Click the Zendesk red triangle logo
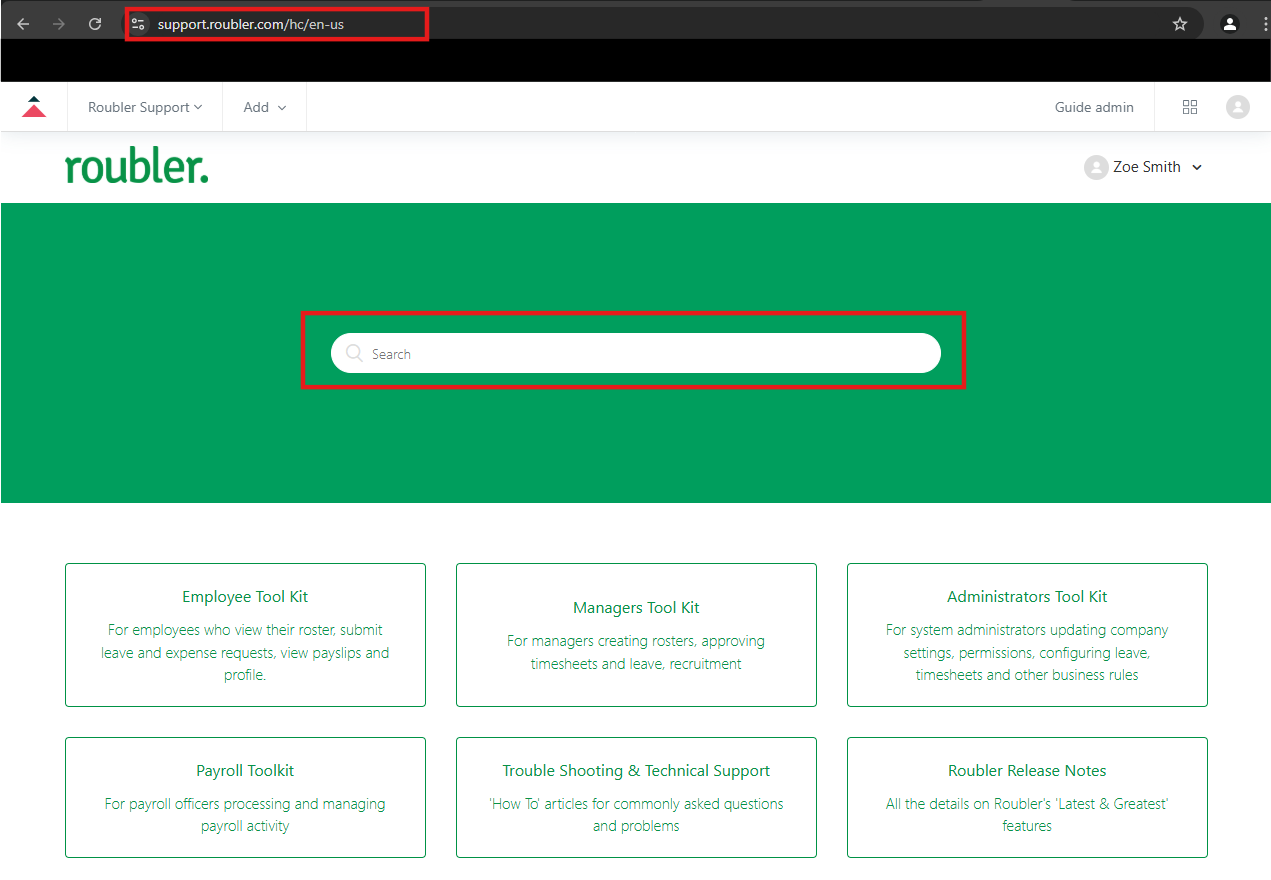Viewport: 1271px width, 880px height. click(x=34, y=107)
